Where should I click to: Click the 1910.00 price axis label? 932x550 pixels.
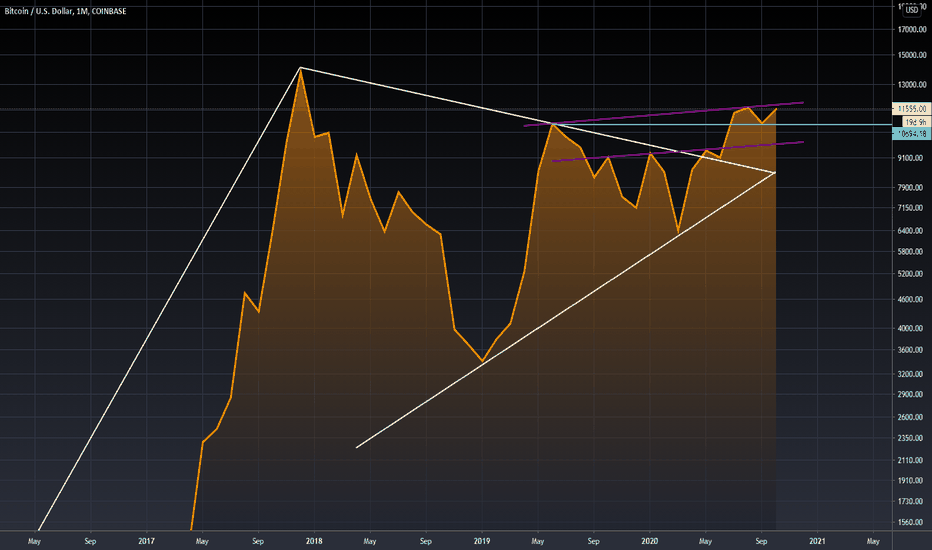pos(912,480)
